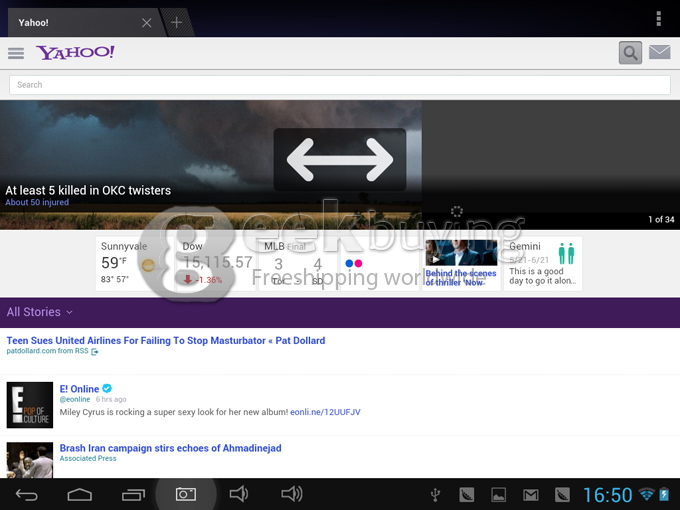The image size is (680, 510).
Task: Tap the Android home button
Action: click(80, 494)
